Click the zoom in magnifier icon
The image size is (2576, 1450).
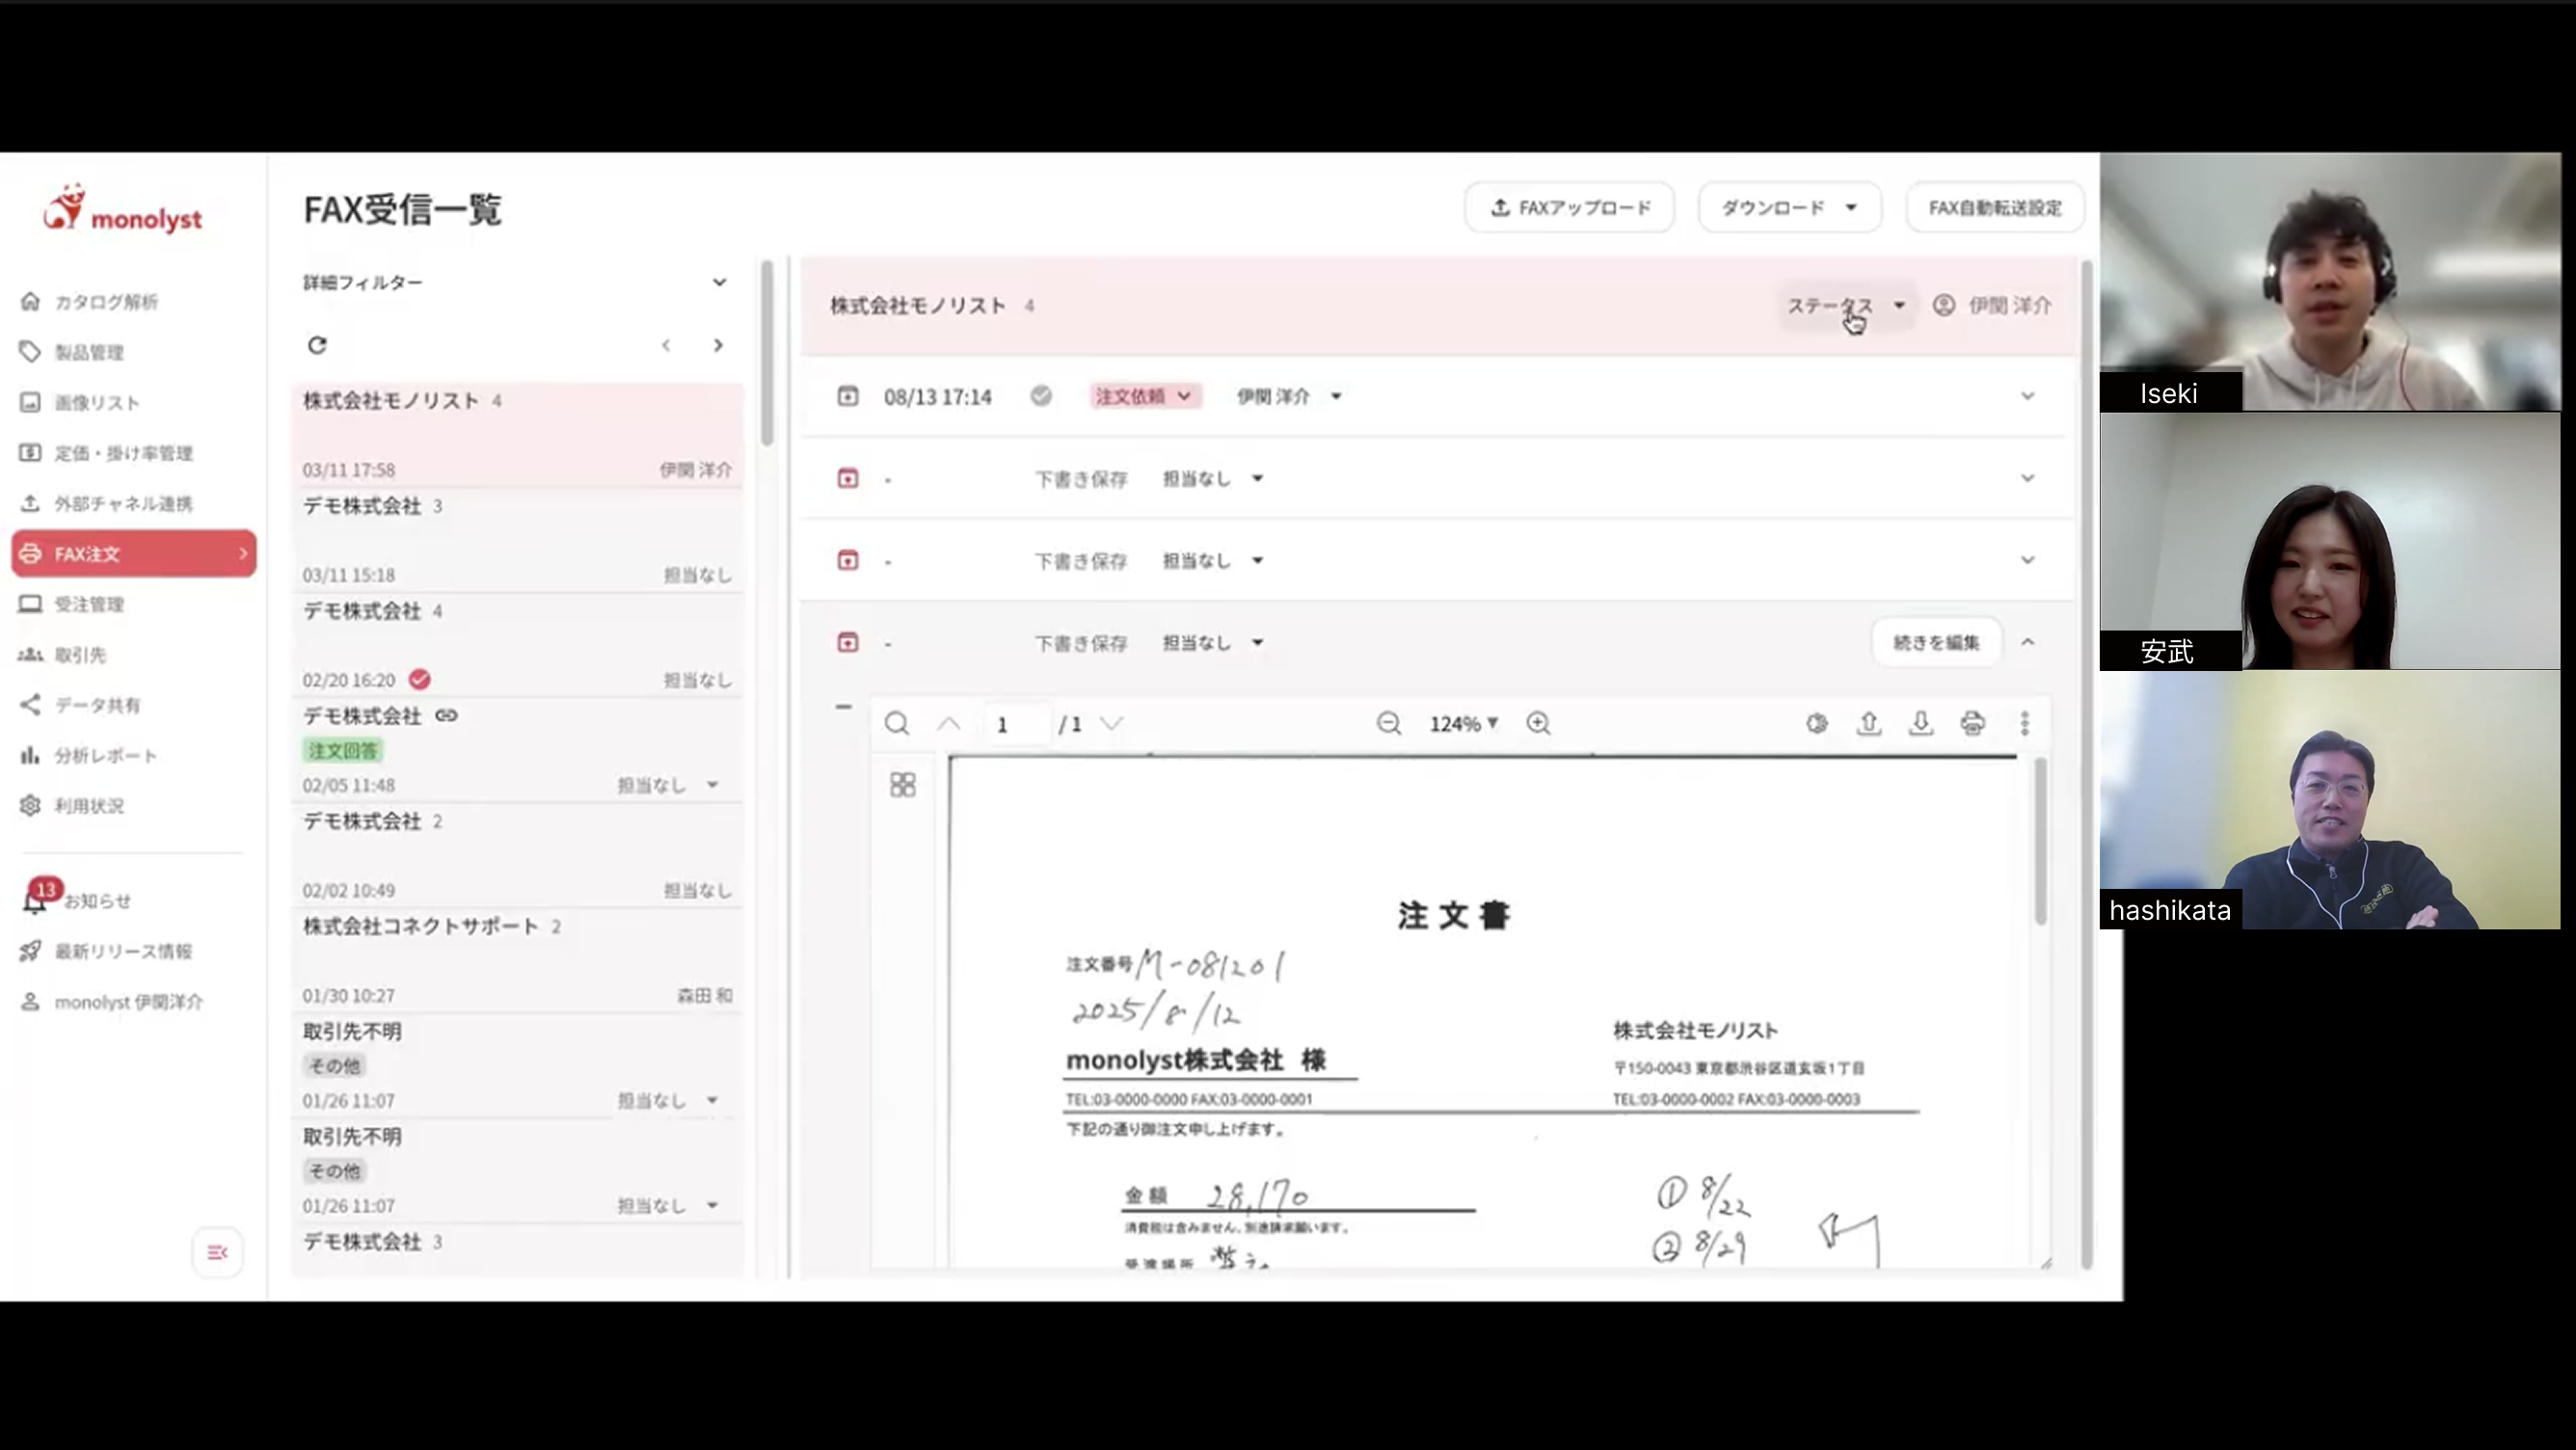(x=1538, y=723)
